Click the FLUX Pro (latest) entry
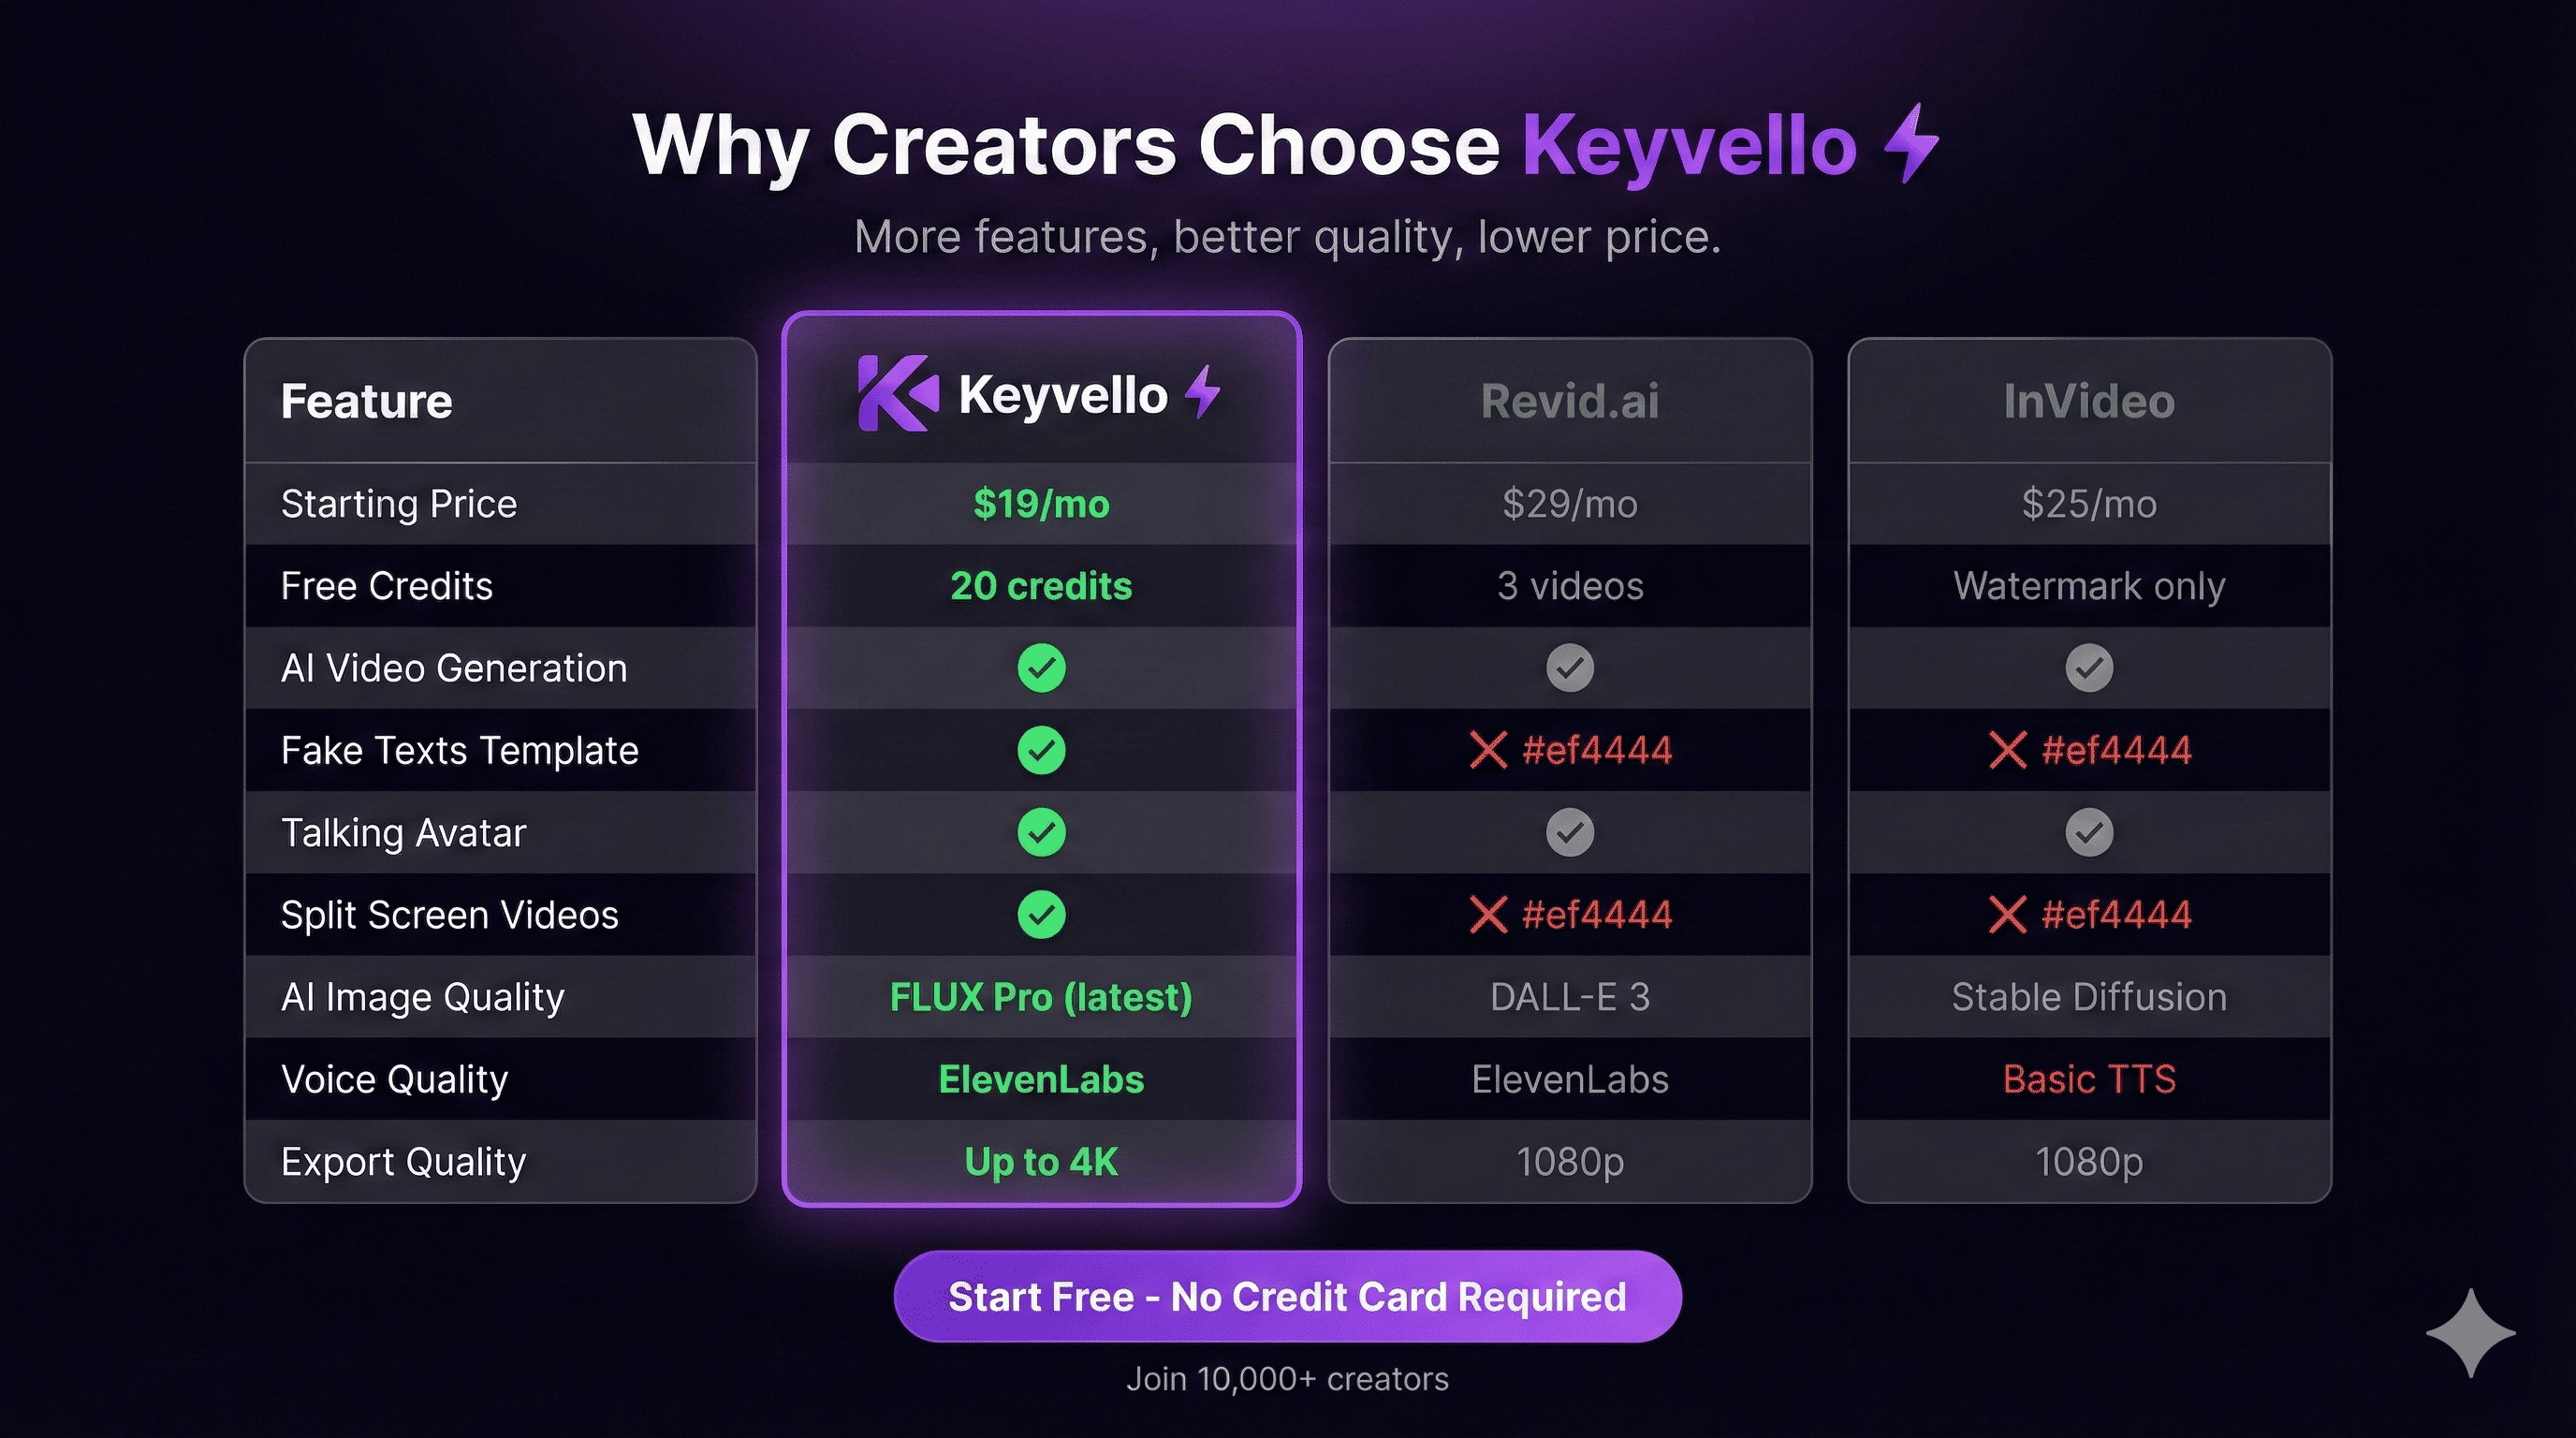Viewport: 2576px width, 1438px height. [x=1041, y=996]
